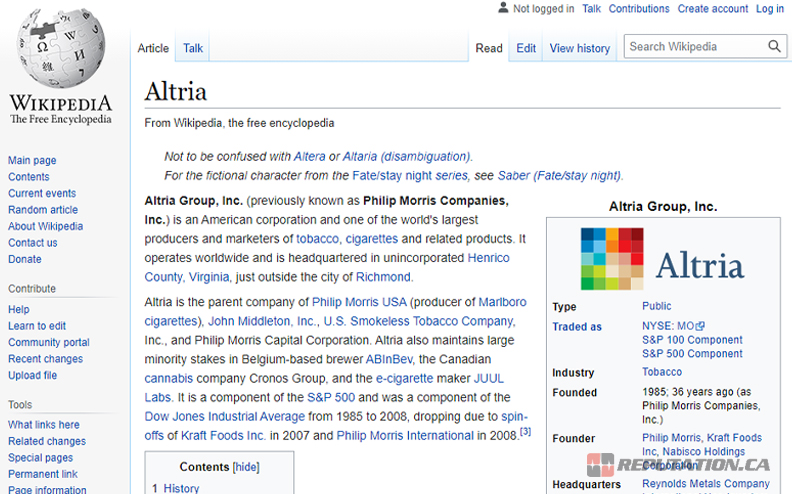The height and width of the screenshot is (494, 792).
Task: Follow the Altaria (disambiguation) link
Action: [x=407, y=157]
